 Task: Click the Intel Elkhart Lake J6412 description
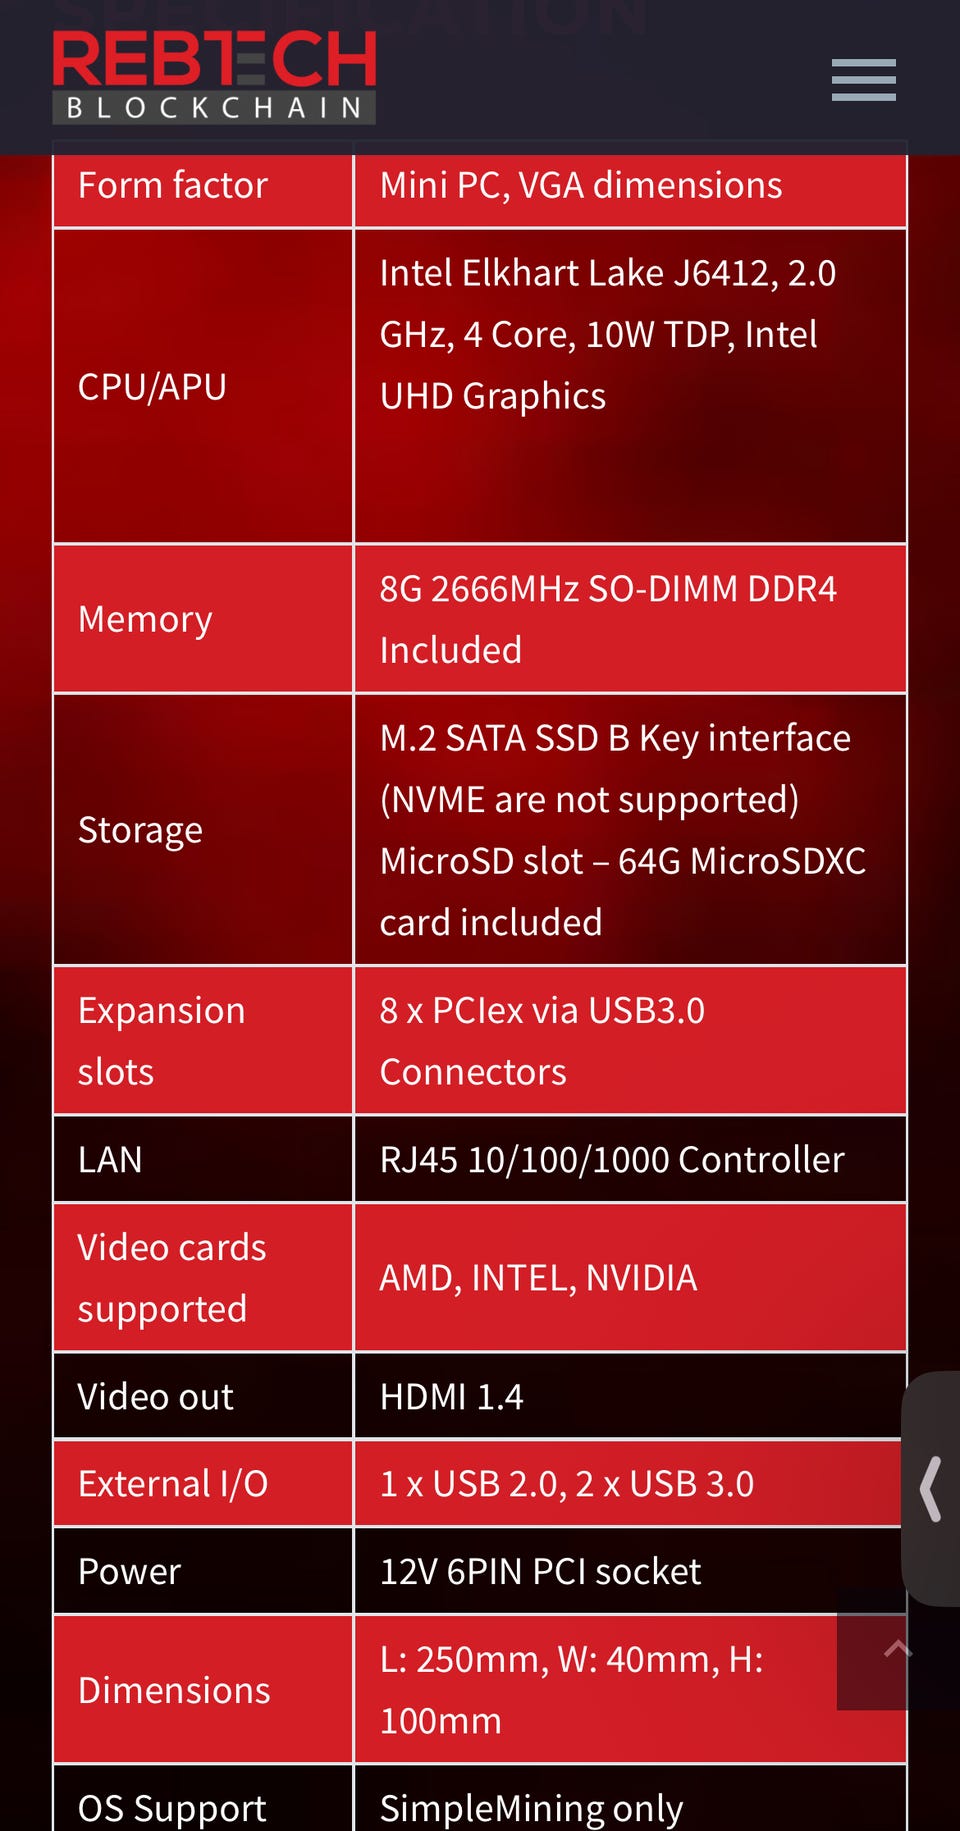607,334
